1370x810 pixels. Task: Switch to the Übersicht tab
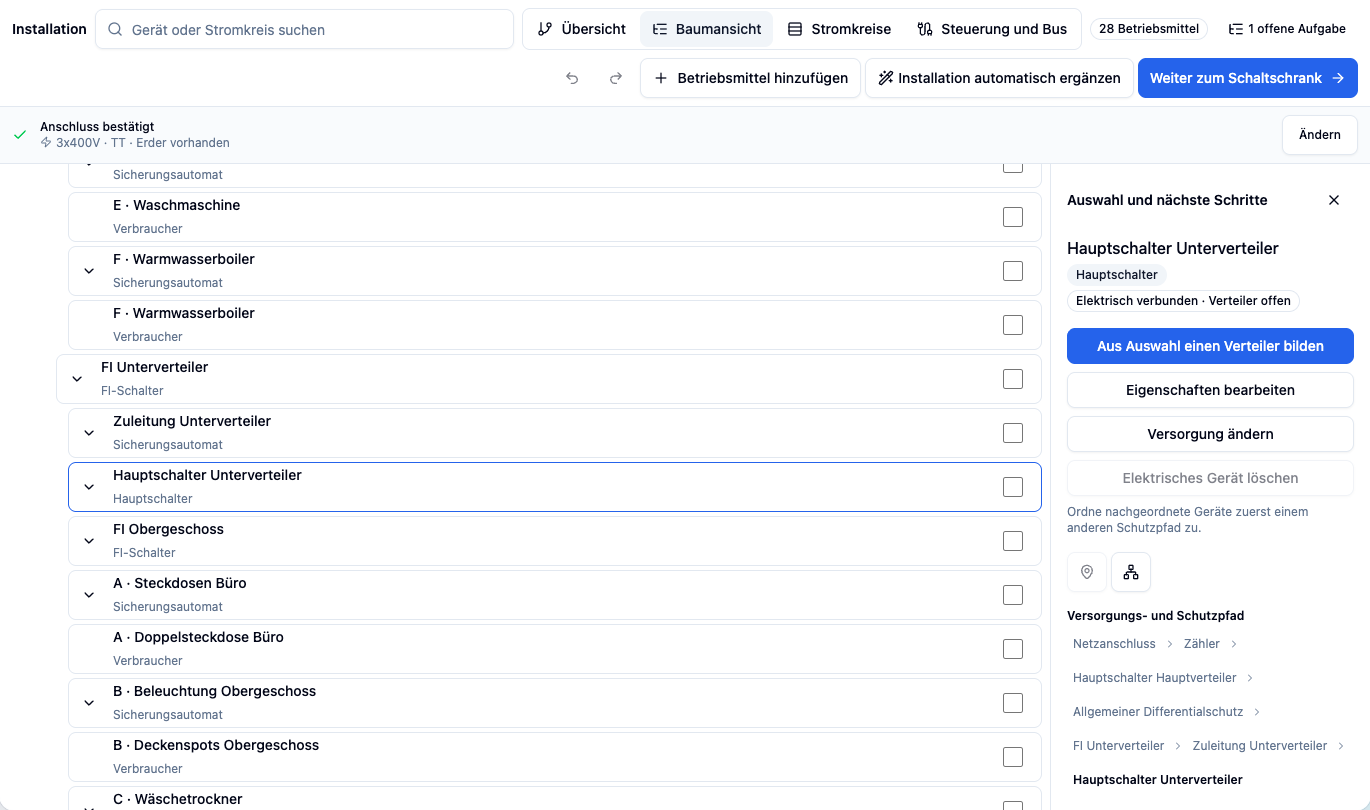(582, 29)
